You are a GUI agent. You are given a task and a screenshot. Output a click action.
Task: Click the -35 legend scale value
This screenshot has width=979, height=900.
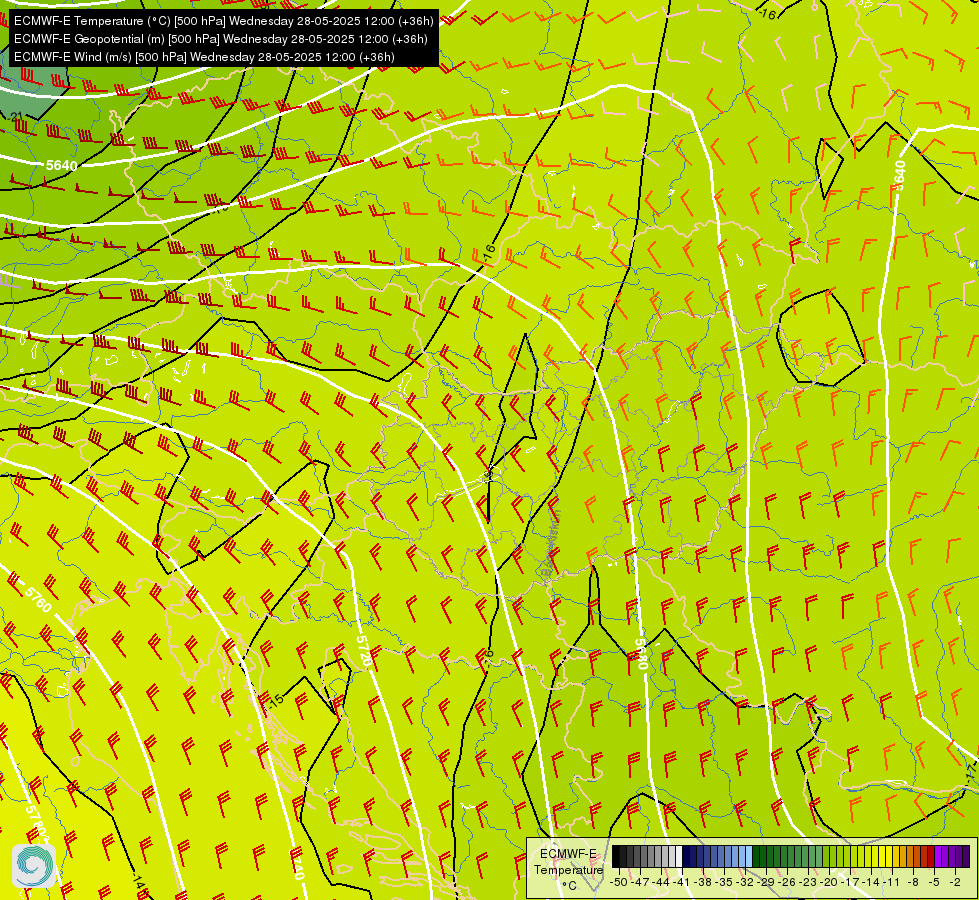(724, 882)
